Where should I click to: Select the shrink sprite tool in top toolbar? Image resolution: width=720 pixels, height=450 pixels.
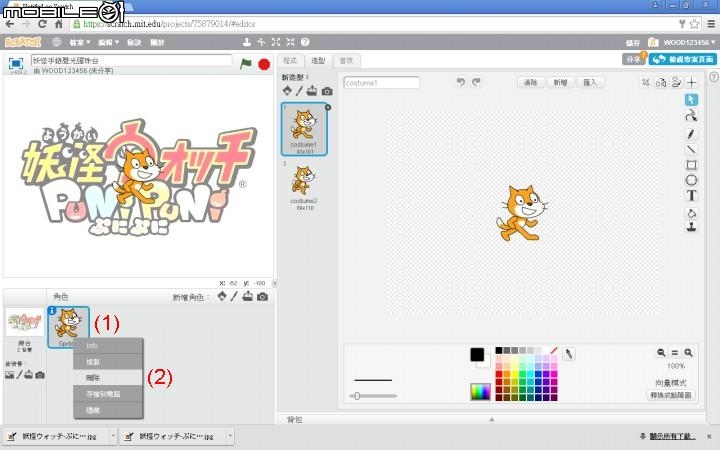[x=291, y=42]
